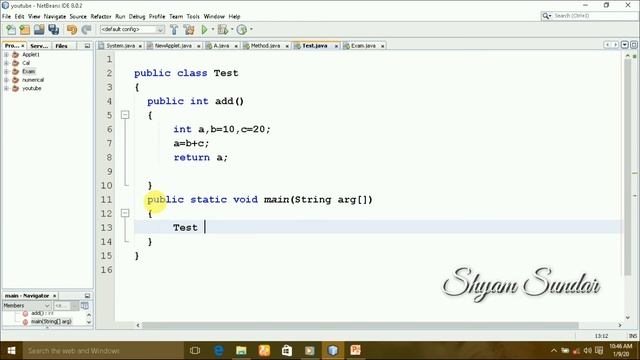Click the Debug Project toolbar icon
This screenshot has height=360, width=640.
[x=222, y=29]
